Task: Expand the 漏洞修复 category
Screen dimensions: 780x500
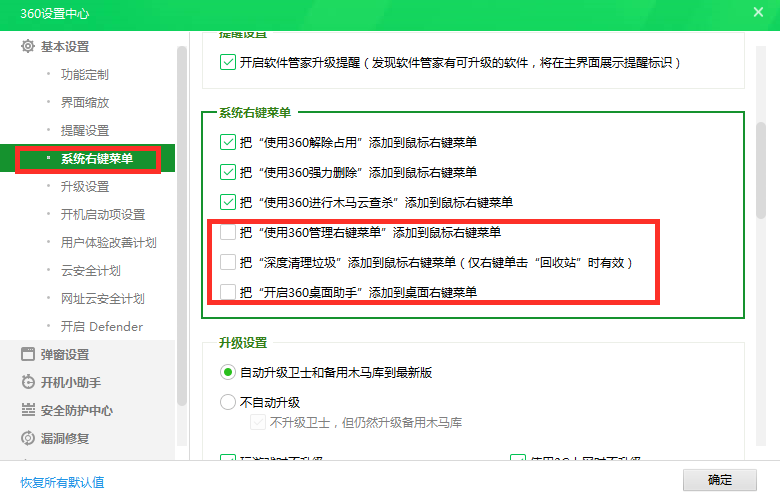Action: [65, 438]
